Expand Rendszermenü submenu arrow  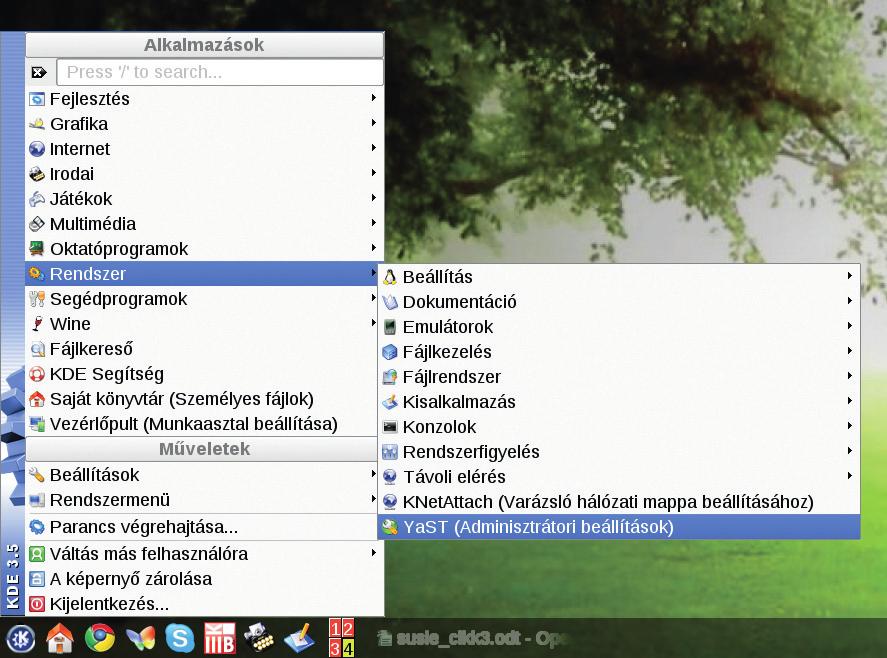pyautogui.click(x=374, y=498)
